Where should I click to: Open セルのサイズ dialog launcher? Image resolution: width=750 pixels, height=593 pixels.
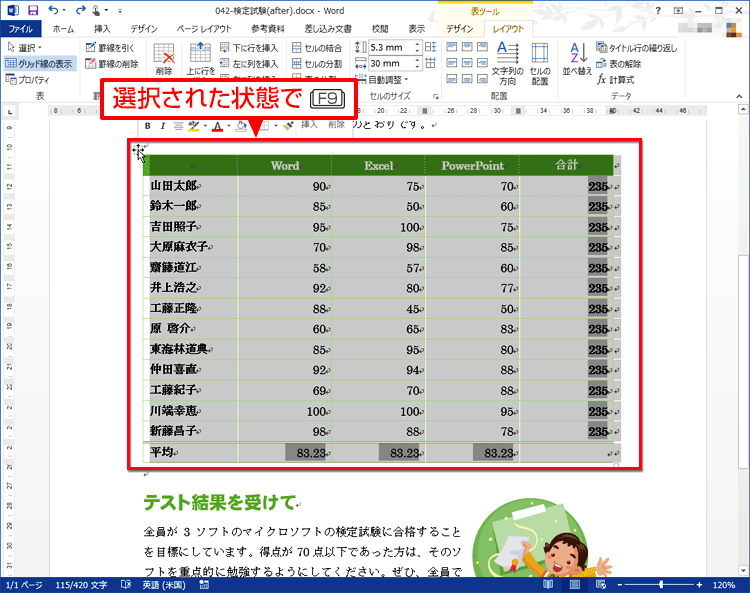[435, 96]
